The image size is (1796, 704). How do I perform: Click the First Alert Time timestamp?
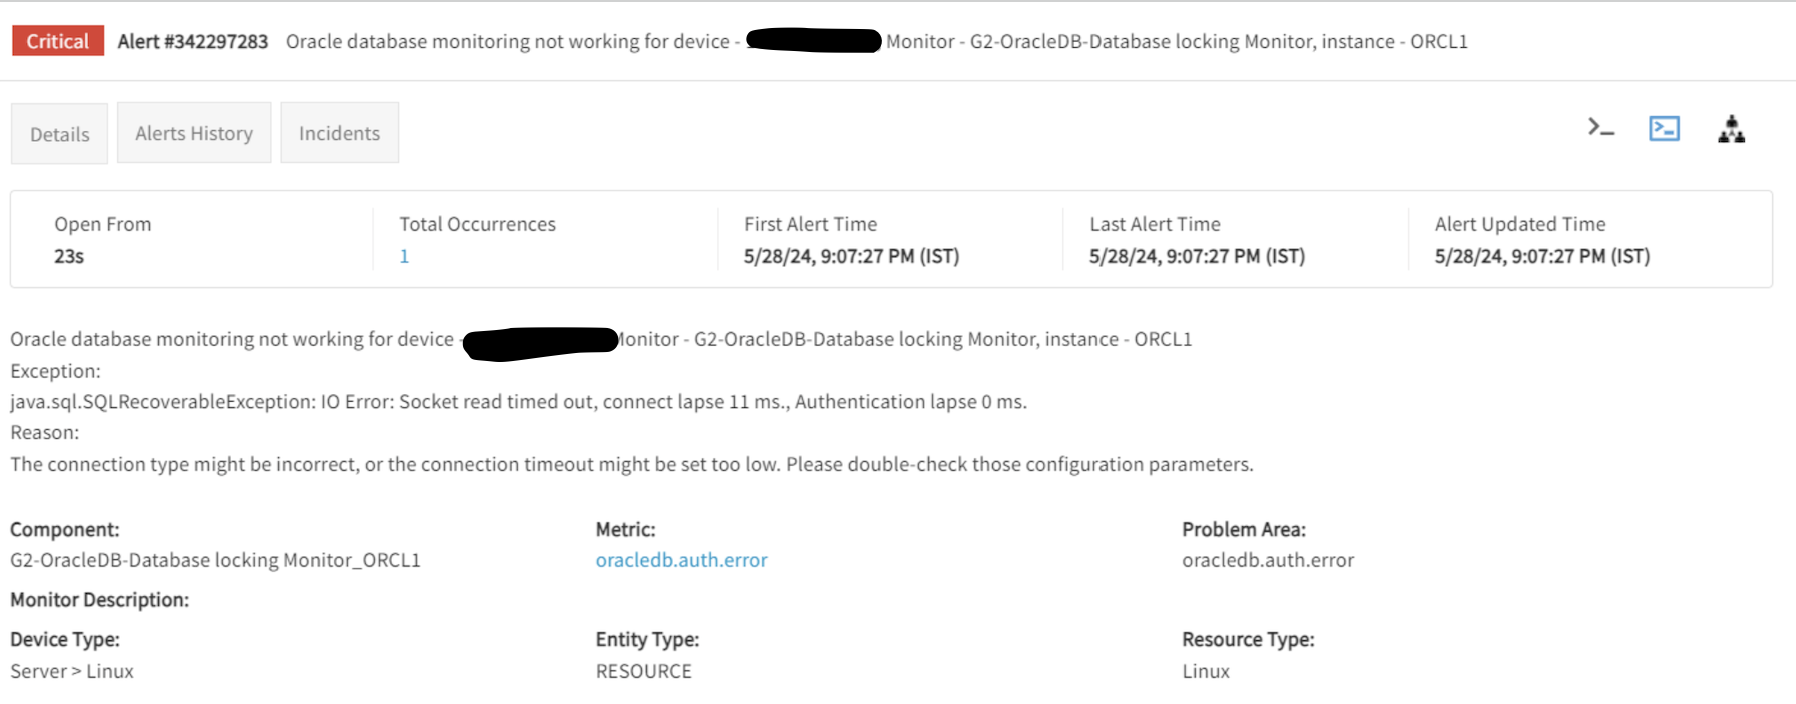pos(851,256)
